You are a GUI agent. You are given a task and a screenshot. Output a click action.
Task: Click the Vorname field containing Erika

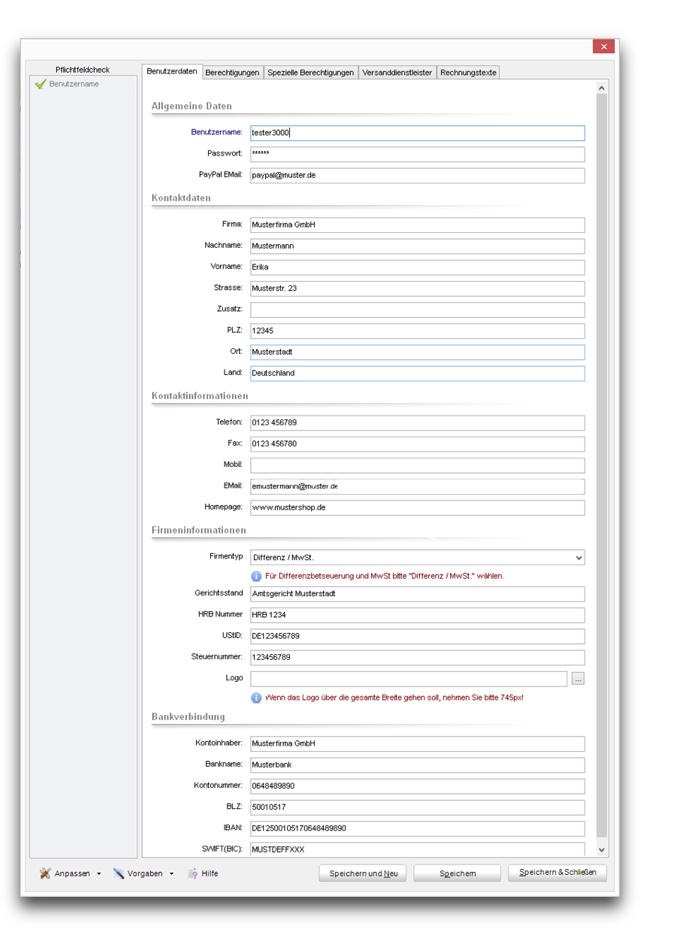pos(417,267)
